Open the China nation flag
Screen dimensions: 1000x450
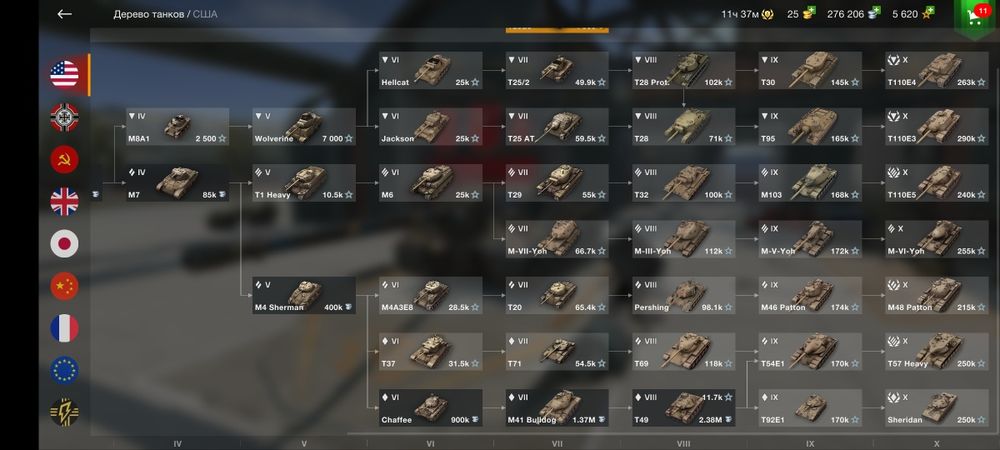click(x=64, y=286)
